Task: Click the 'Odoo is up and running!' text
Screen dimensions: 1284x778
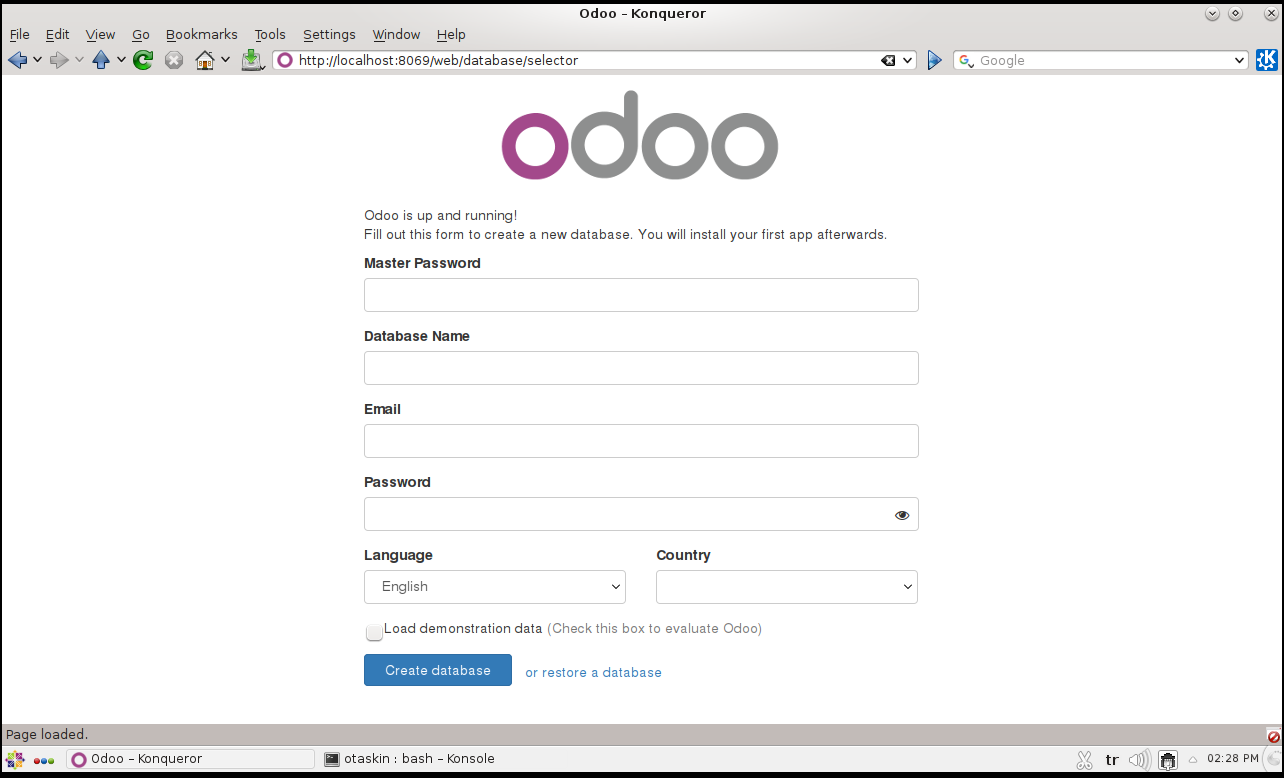Action: pos(441,215)
